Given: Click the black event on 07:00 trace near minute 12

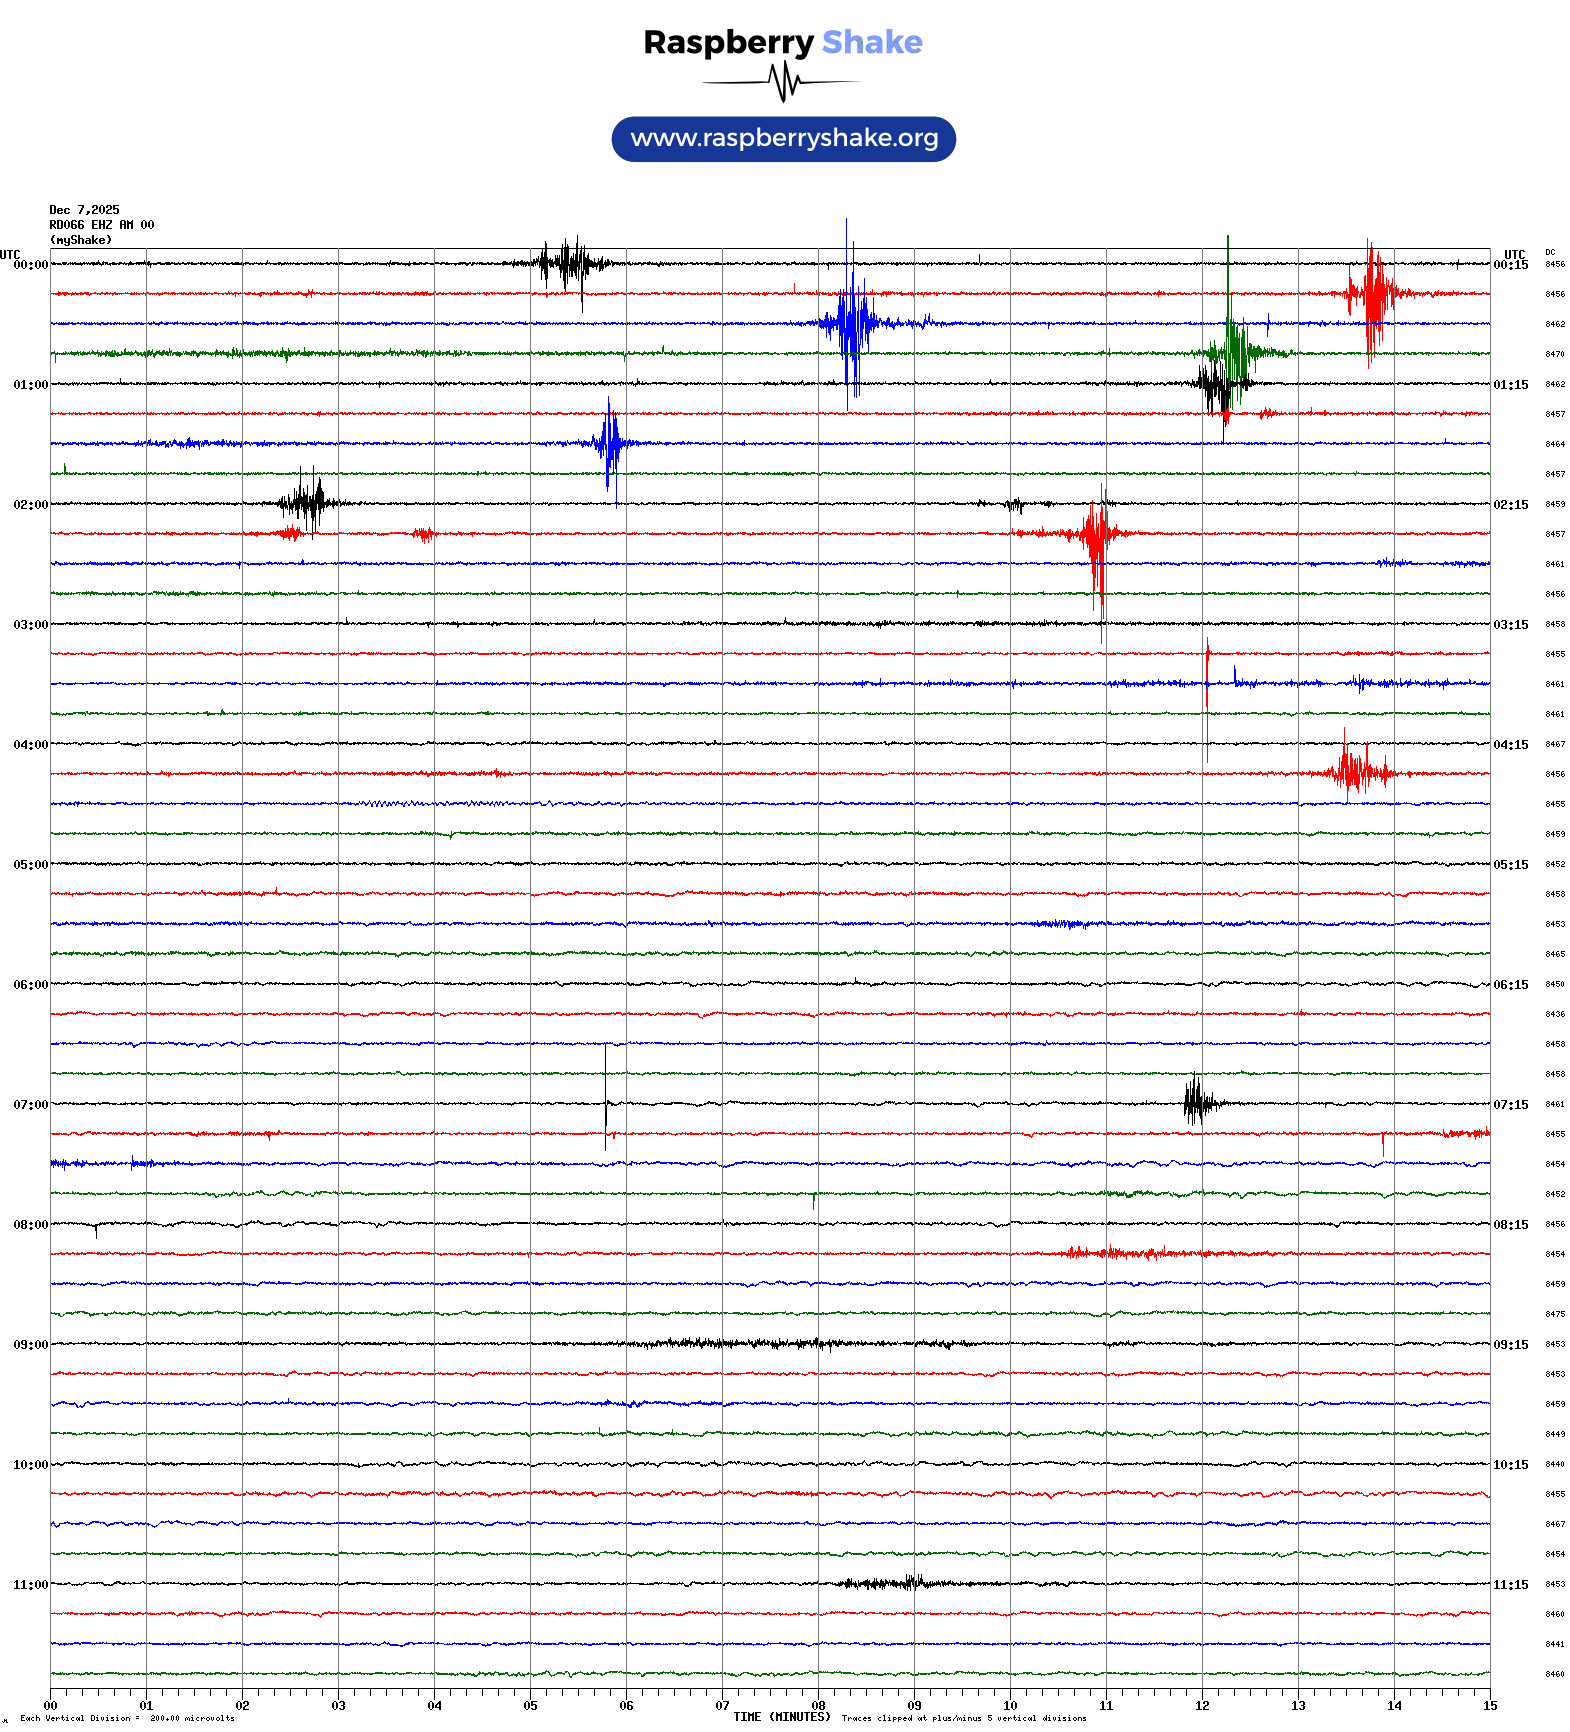Looking at the screenshot, I should [1196, 1103].
